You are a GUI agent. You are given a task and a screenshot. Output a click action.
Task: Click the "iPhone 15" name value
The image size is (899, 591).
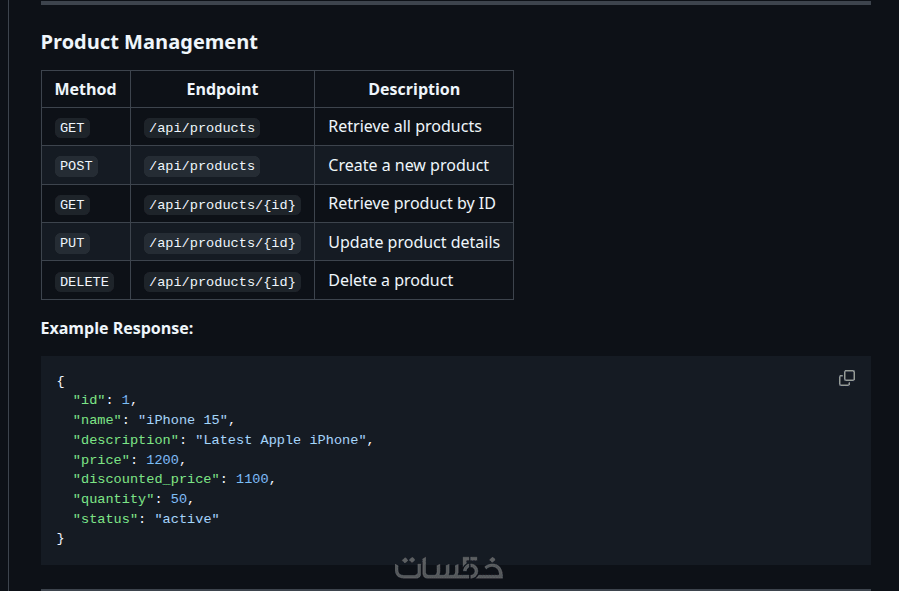(183, 420)
